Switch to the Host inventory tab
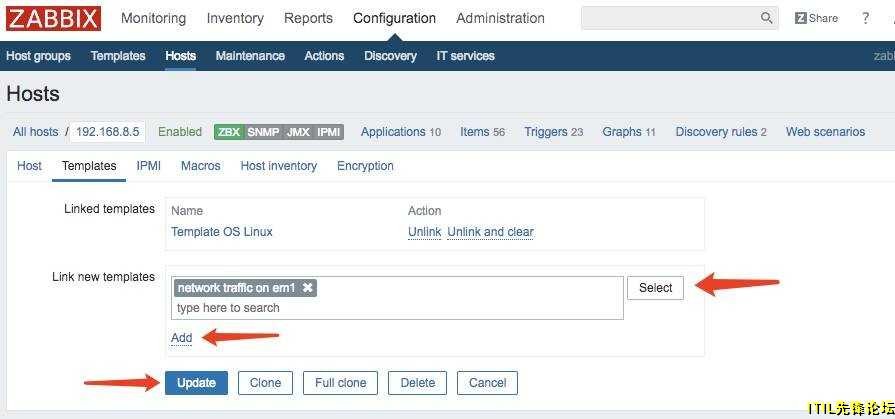This screenshot has width=895, height=419. pos(279,166)
